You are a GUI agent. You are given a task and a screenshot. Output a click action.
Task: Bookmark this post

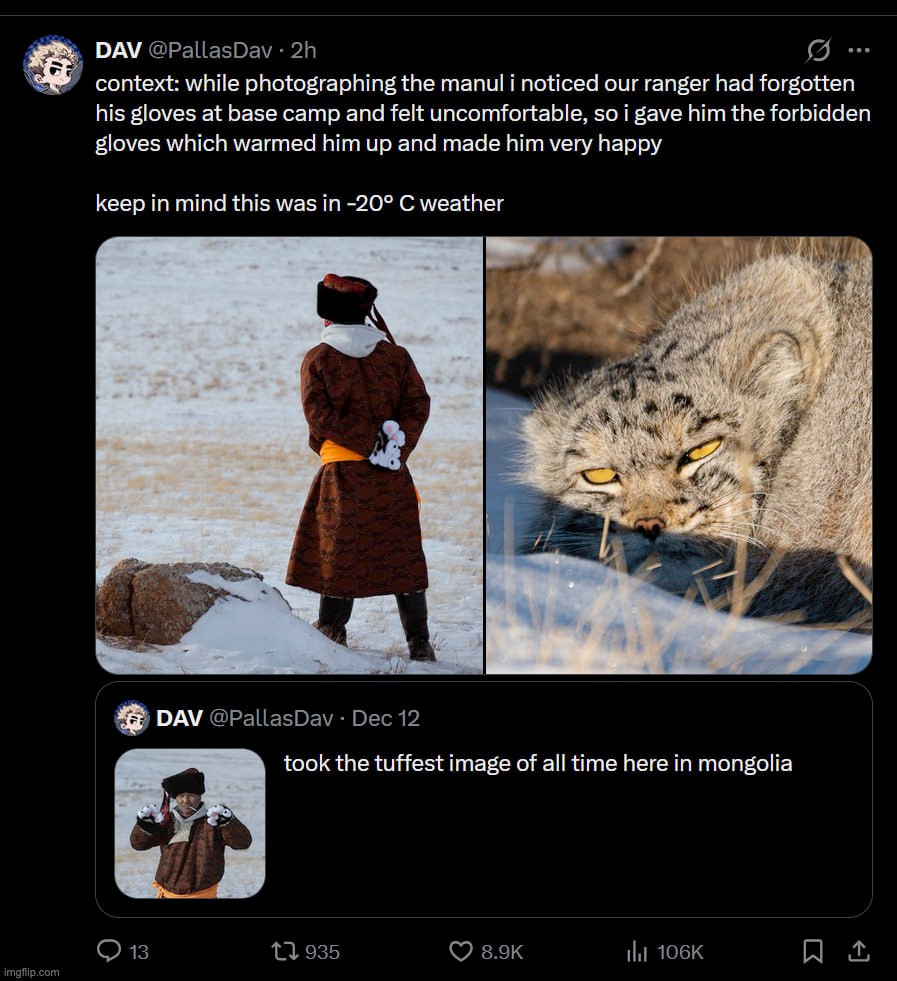[x=813, y=952]
